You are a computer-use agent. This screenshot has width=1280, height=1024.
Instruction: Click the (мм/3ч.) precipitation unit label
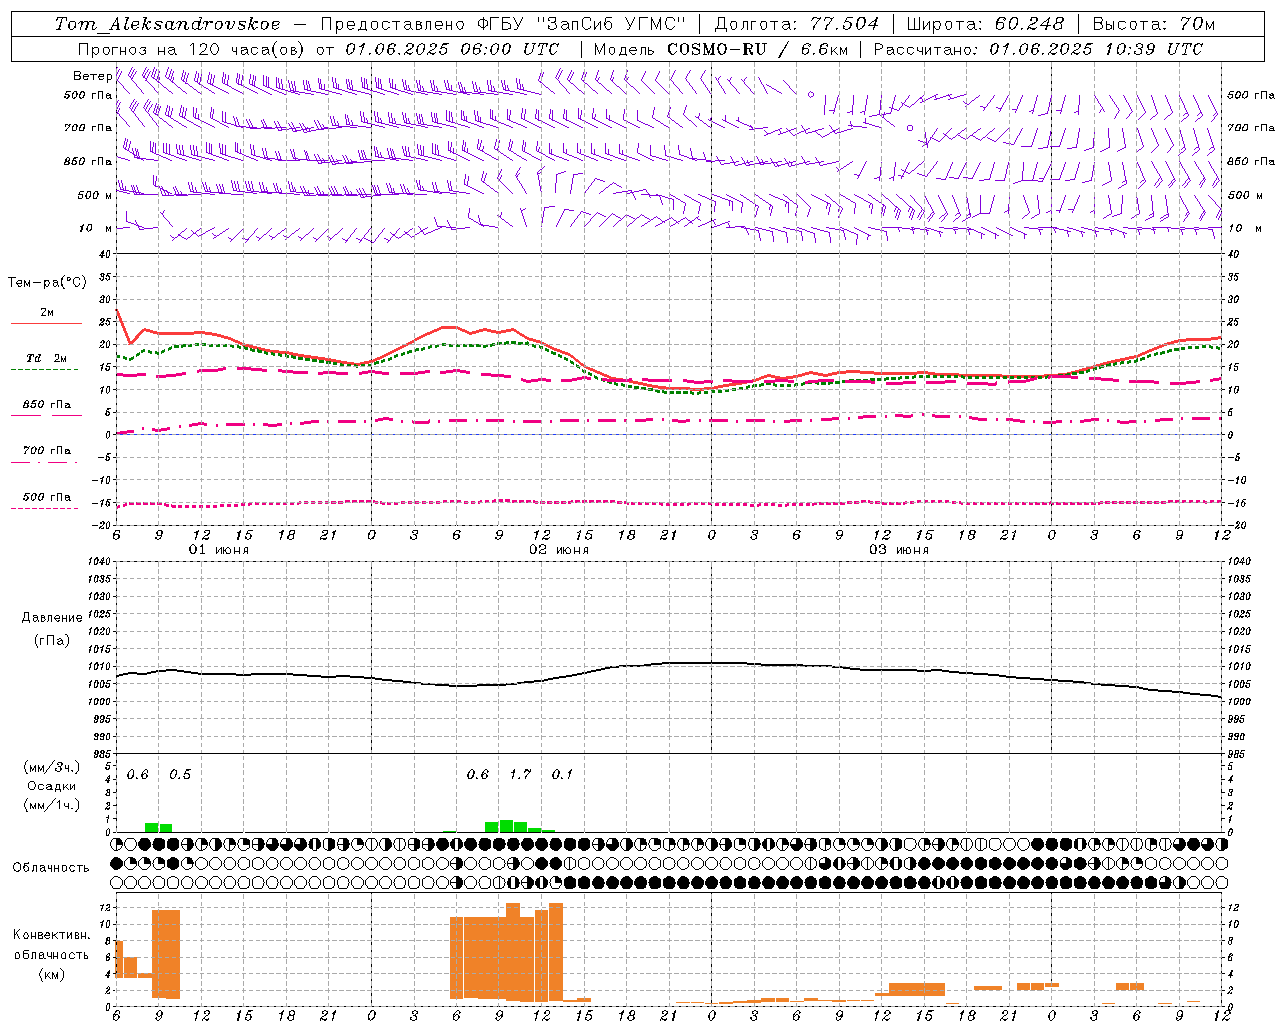(51, 767)
